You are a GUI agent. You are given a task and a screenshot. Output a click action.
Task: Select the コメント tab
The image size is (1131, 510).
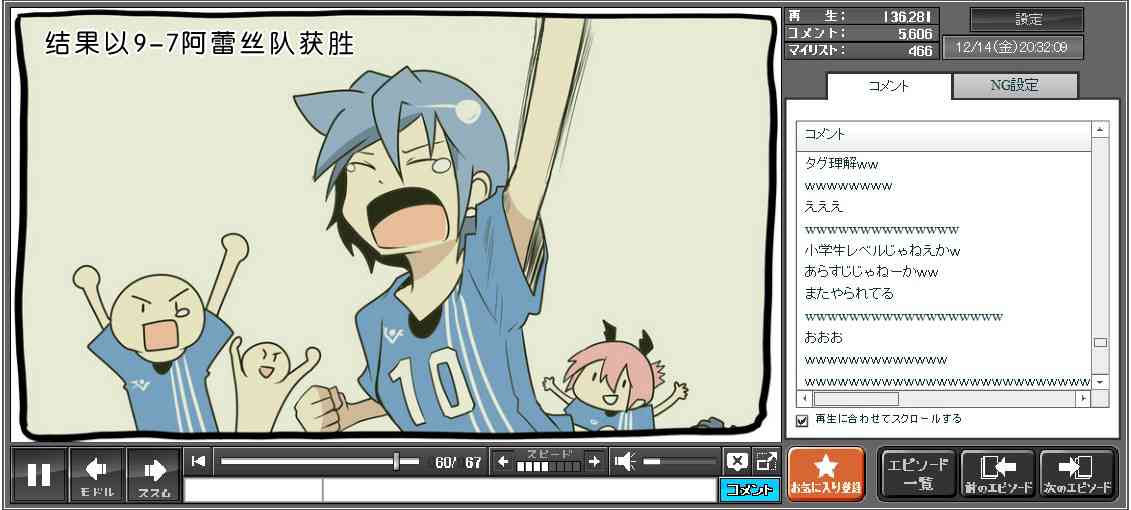pos(889,86)
